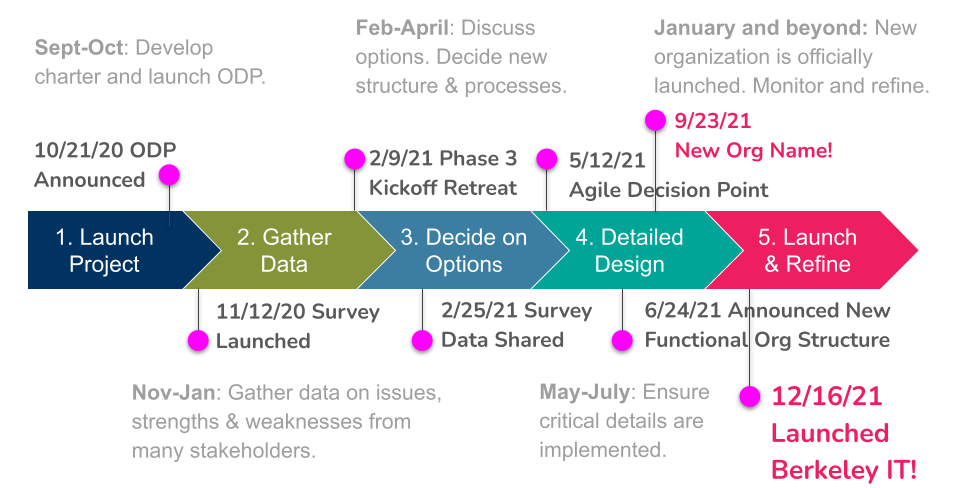Select the Nov-Jan gather data description
Image resolution: width=960 pixels, height=488 pixels.
pos(287,421)
